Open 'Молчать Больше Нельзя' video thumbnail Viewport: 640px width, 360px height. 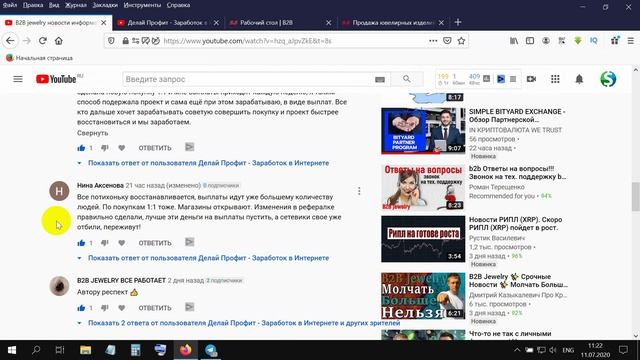pos(423,296)
